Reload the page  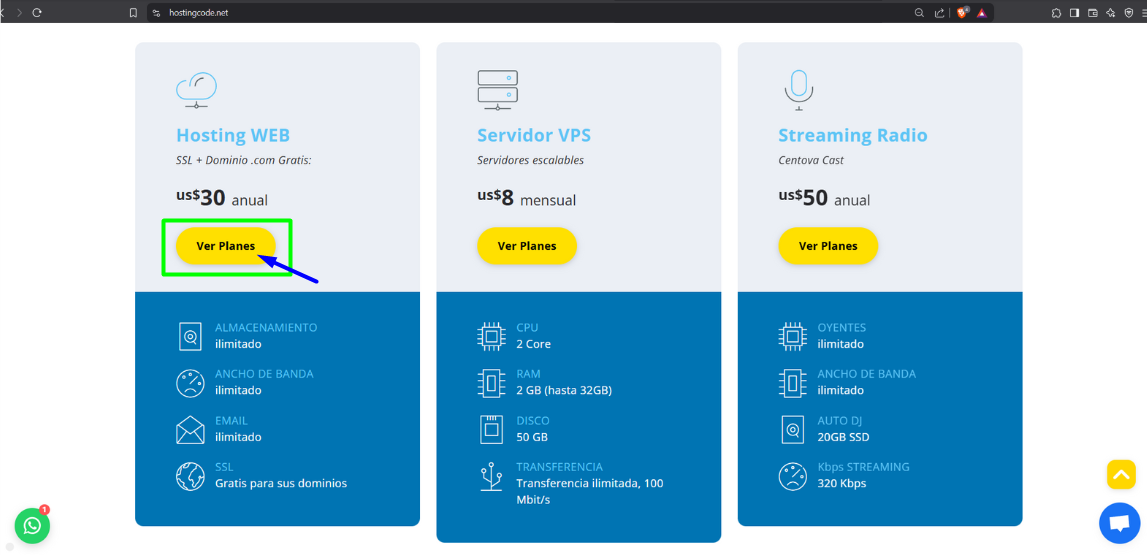point(37,13)
